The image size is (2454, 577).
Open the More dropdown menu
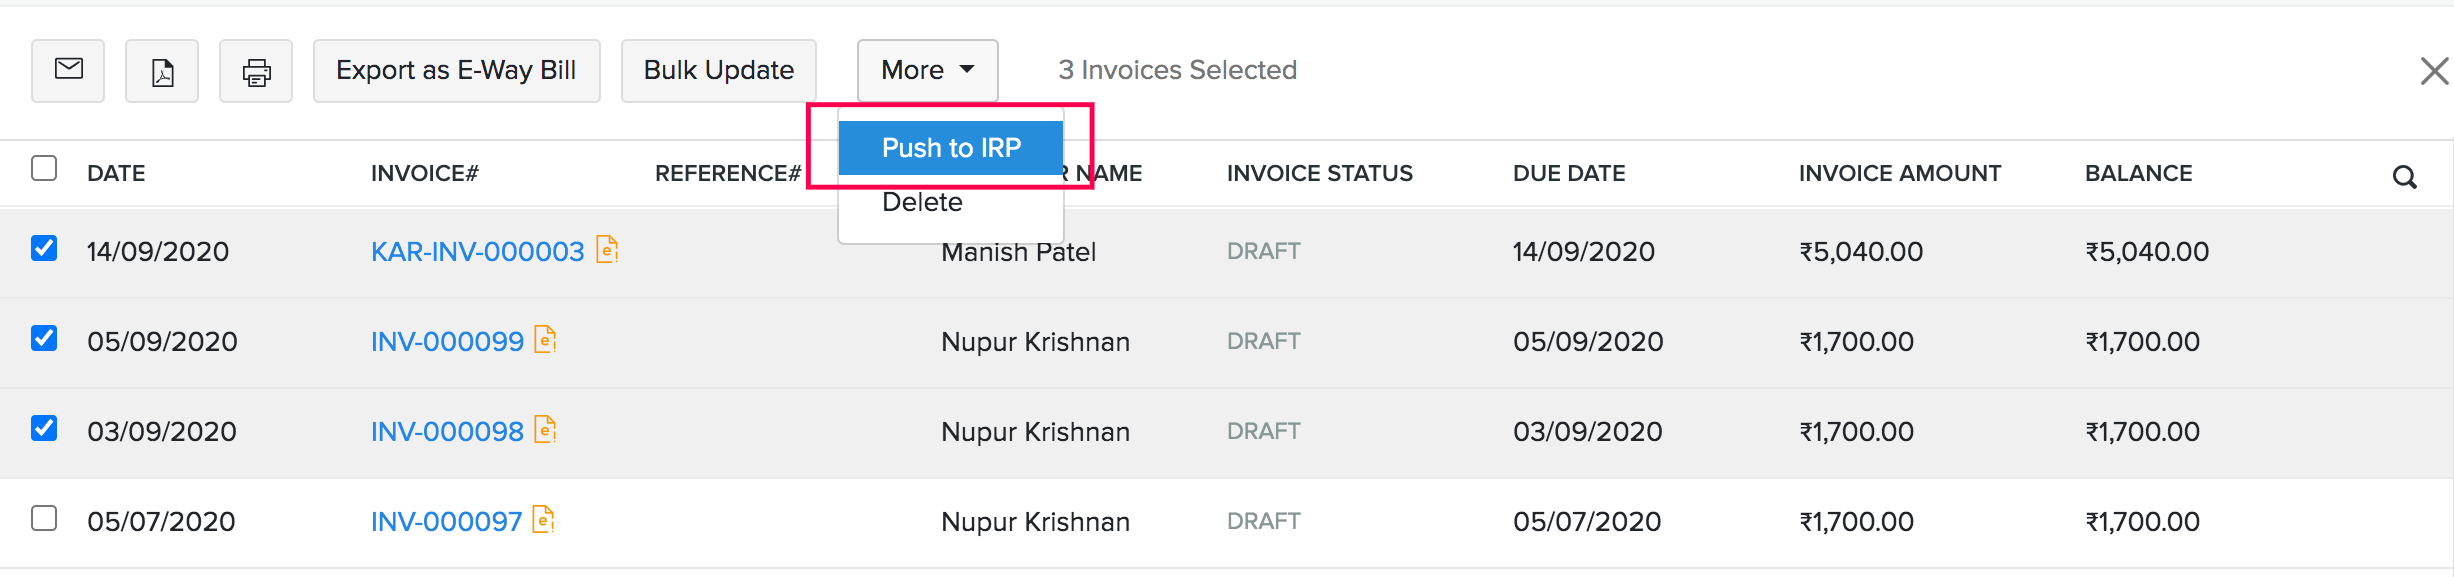(x=926, y=70)
